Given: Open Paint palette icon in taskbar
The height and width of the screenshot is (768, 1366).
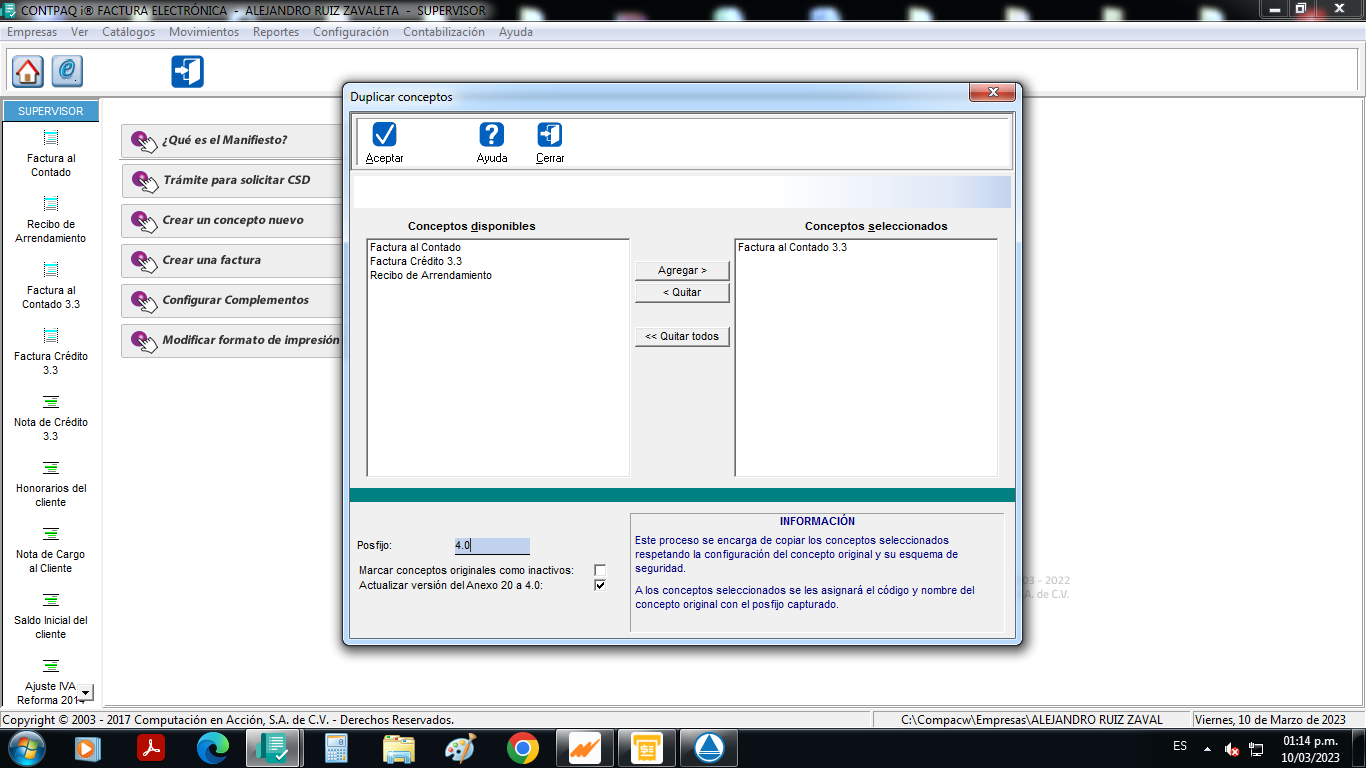Looking at the screenshot, I should point(460,747).
